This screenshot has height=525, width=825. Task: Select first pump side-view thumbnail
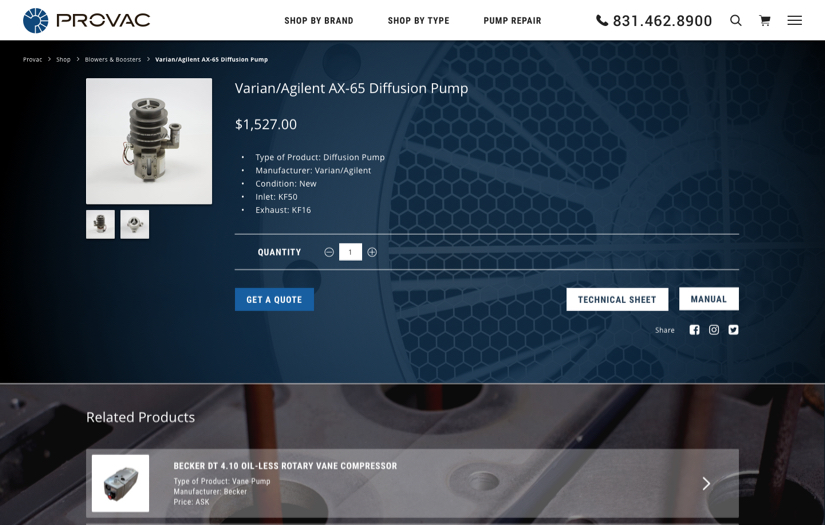pyautogui.click(x=100, y=224)
